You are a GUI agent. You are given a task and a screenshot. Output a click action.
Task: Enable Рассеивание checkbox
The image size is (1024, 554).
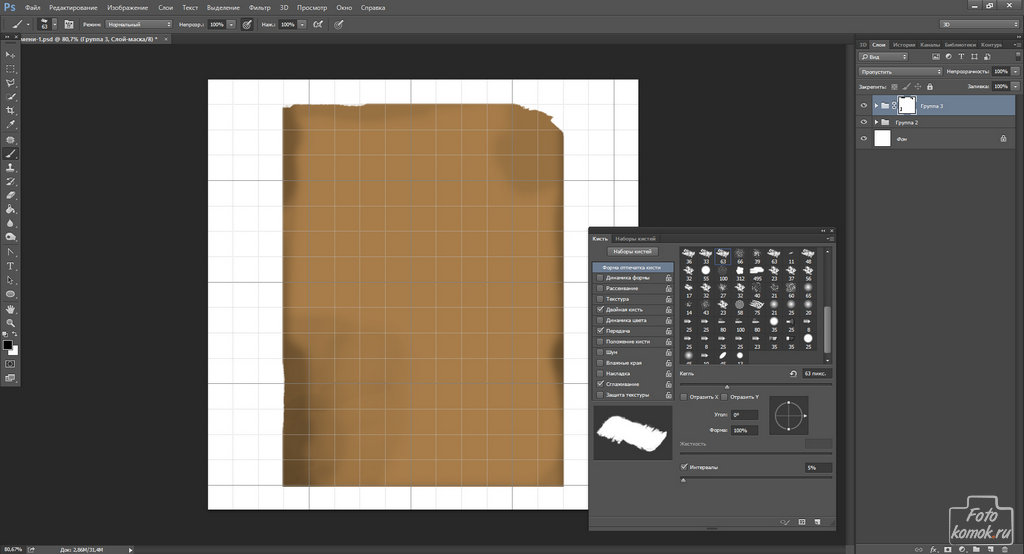point(600,288)
